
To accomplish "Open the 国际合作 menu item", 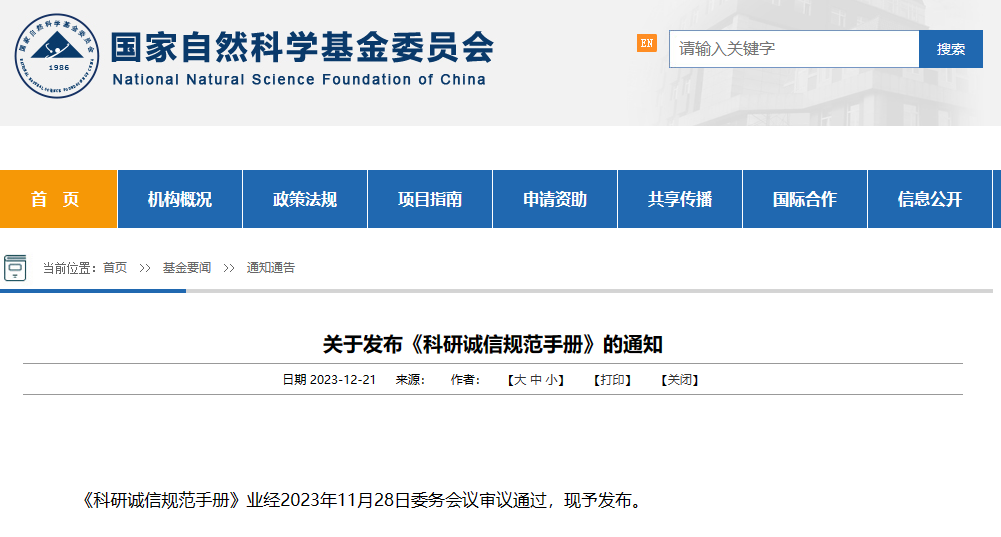I will [x=804, y=199].
